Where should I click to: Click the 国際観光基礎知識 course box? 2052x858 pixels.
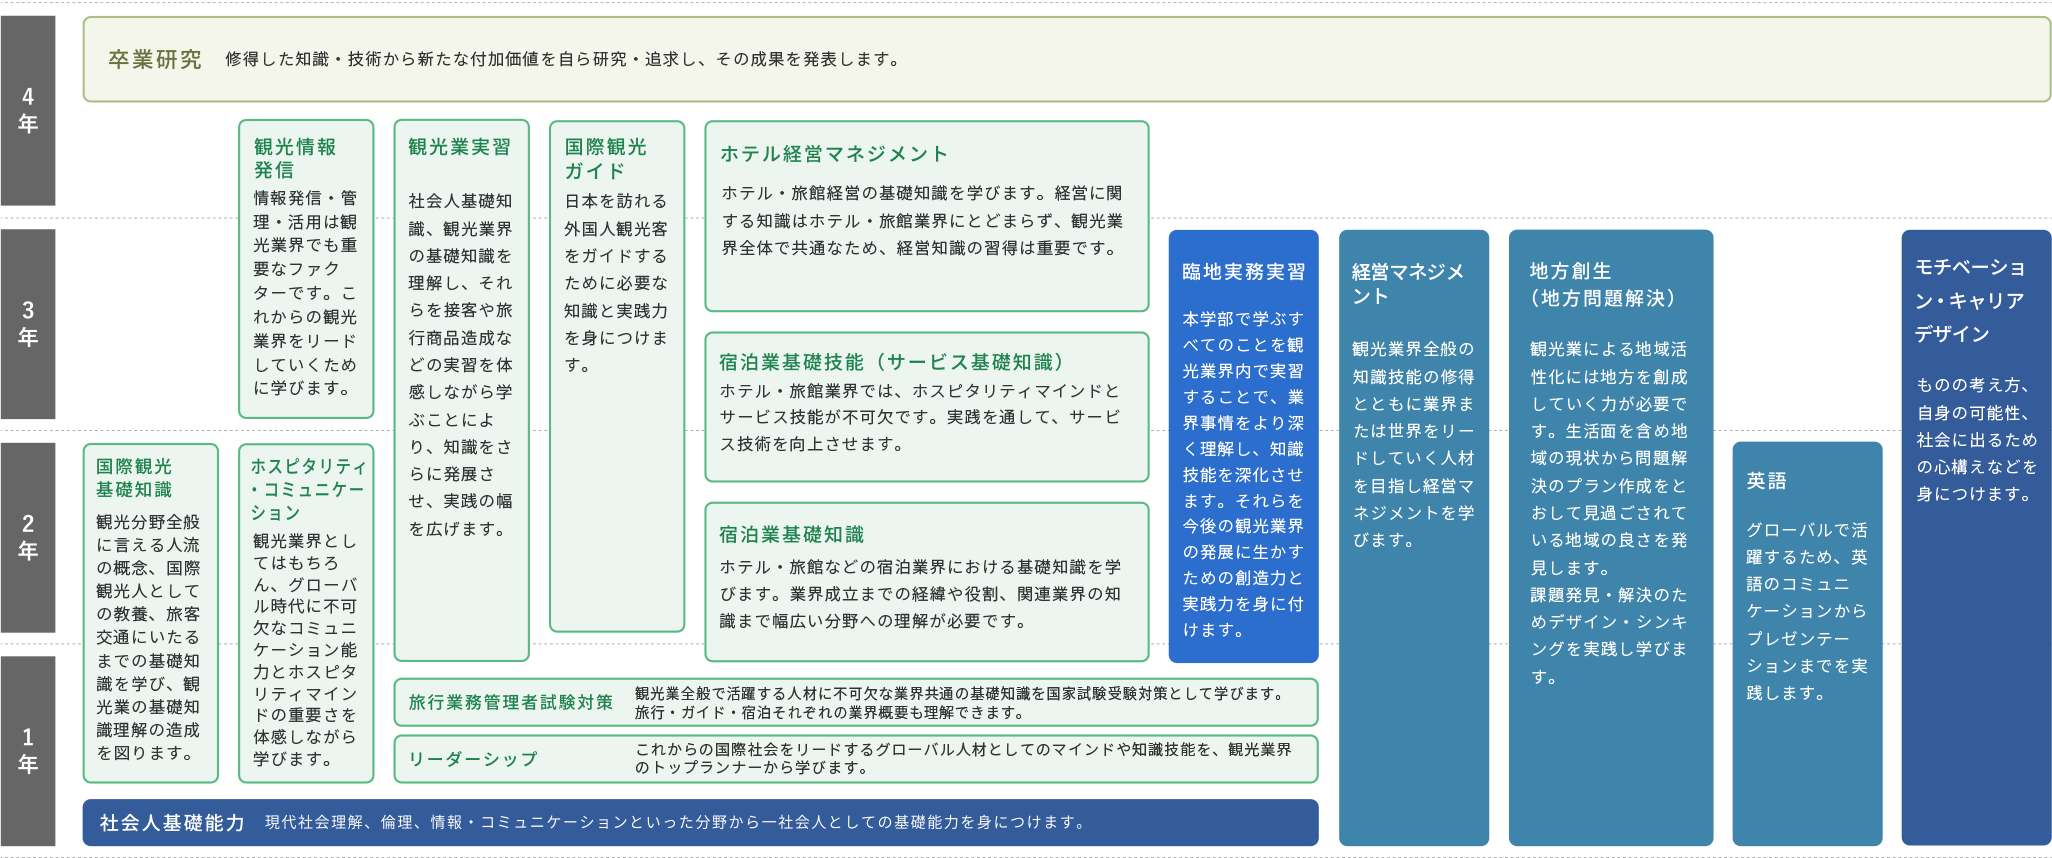point(150,612)
